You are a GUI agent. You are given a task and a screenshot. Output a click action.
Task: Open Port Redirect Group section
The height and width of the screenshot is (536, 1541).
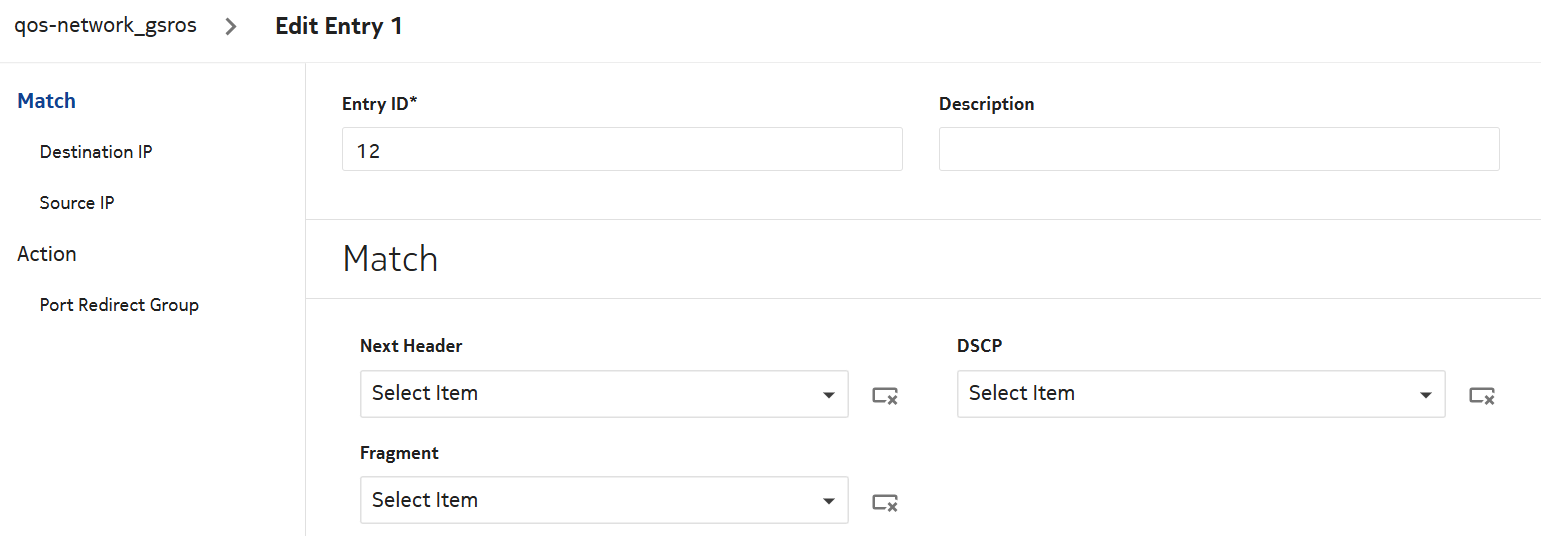click(119, 305)
